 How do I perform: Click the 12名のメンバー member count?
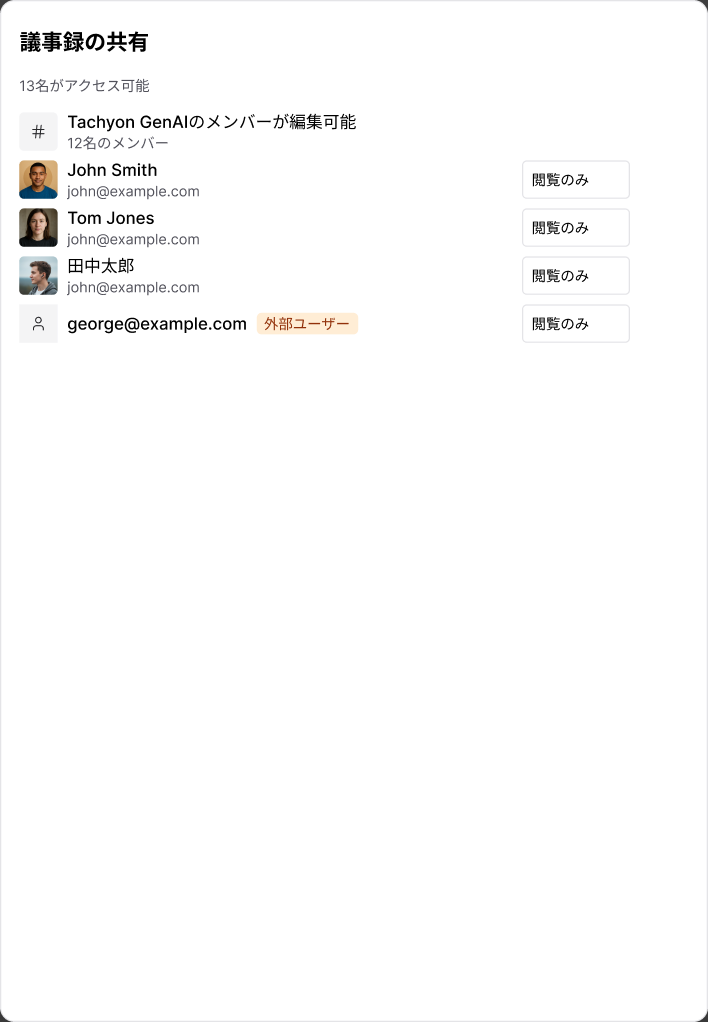coord(118,143)
